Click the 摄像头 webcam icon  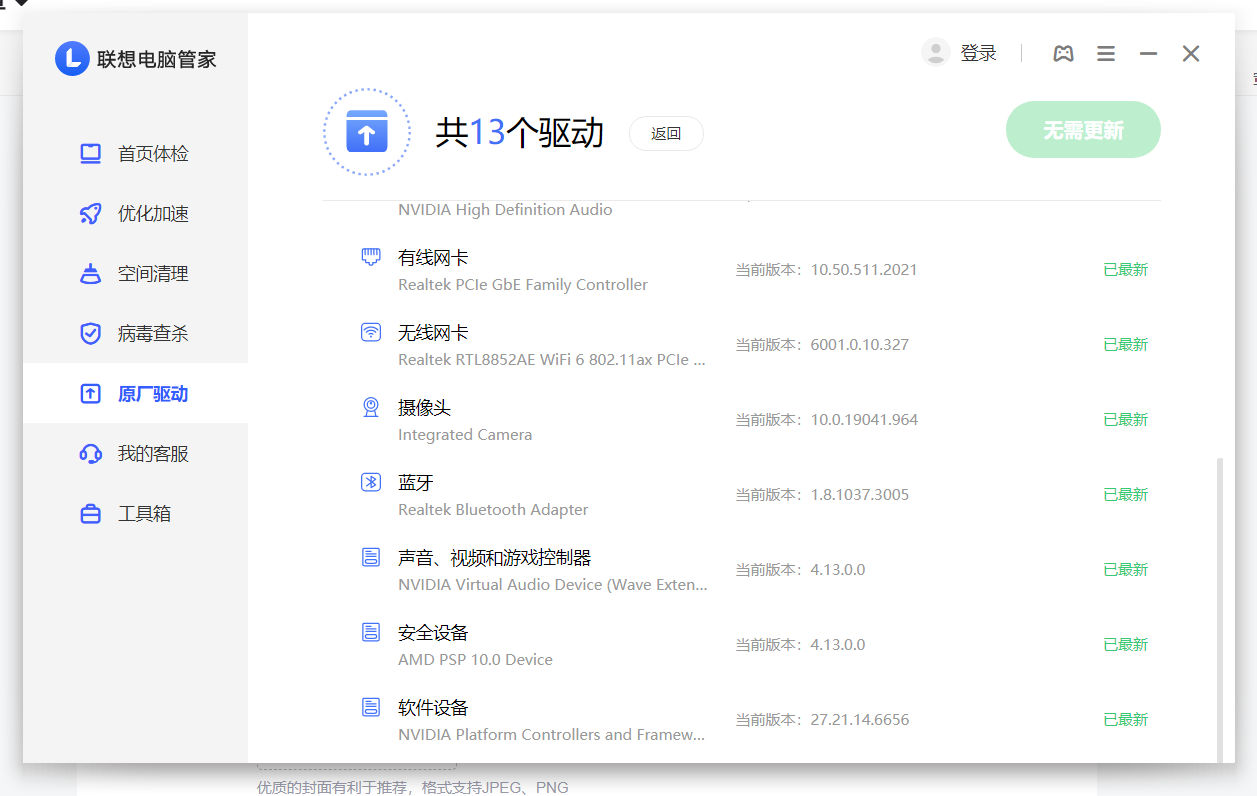pyautogui.click(x=371, y=407)
